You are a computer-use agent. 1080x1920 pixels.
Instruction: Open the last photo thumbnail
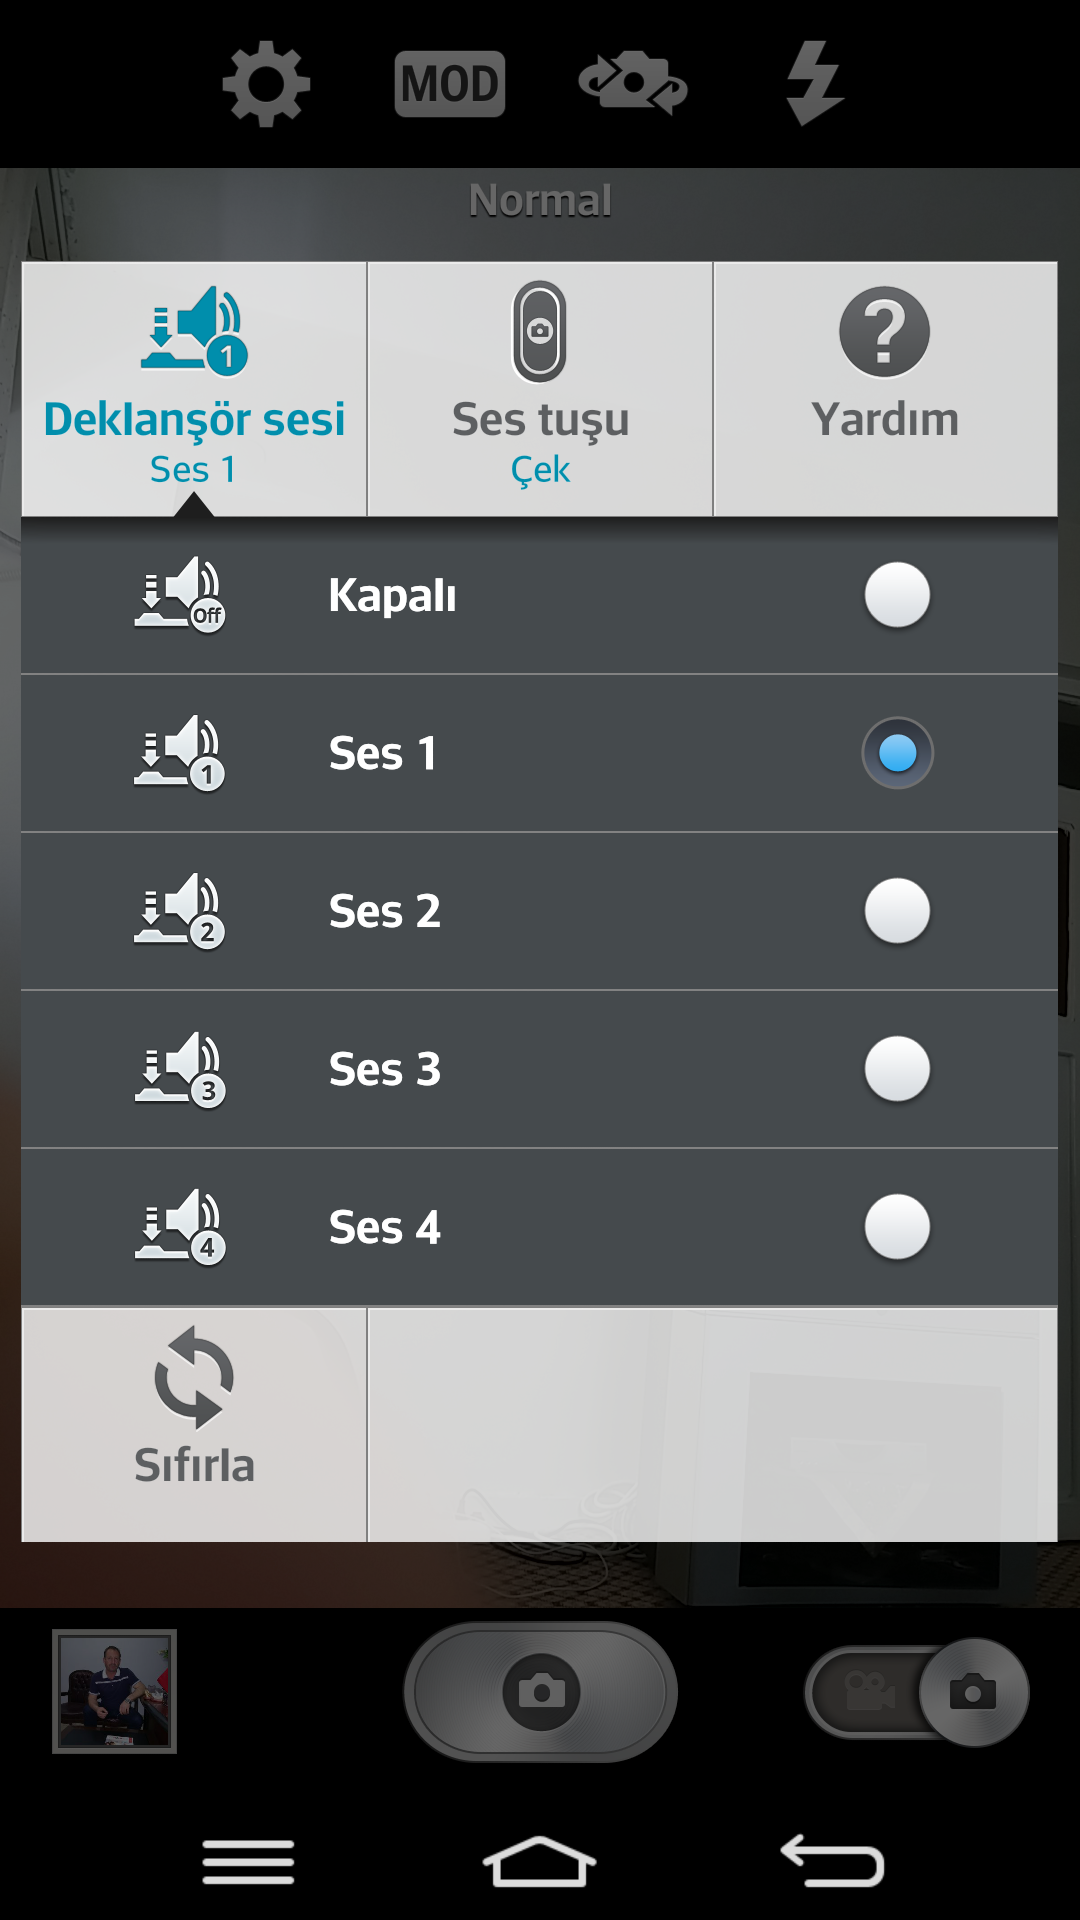point(114,1691)
